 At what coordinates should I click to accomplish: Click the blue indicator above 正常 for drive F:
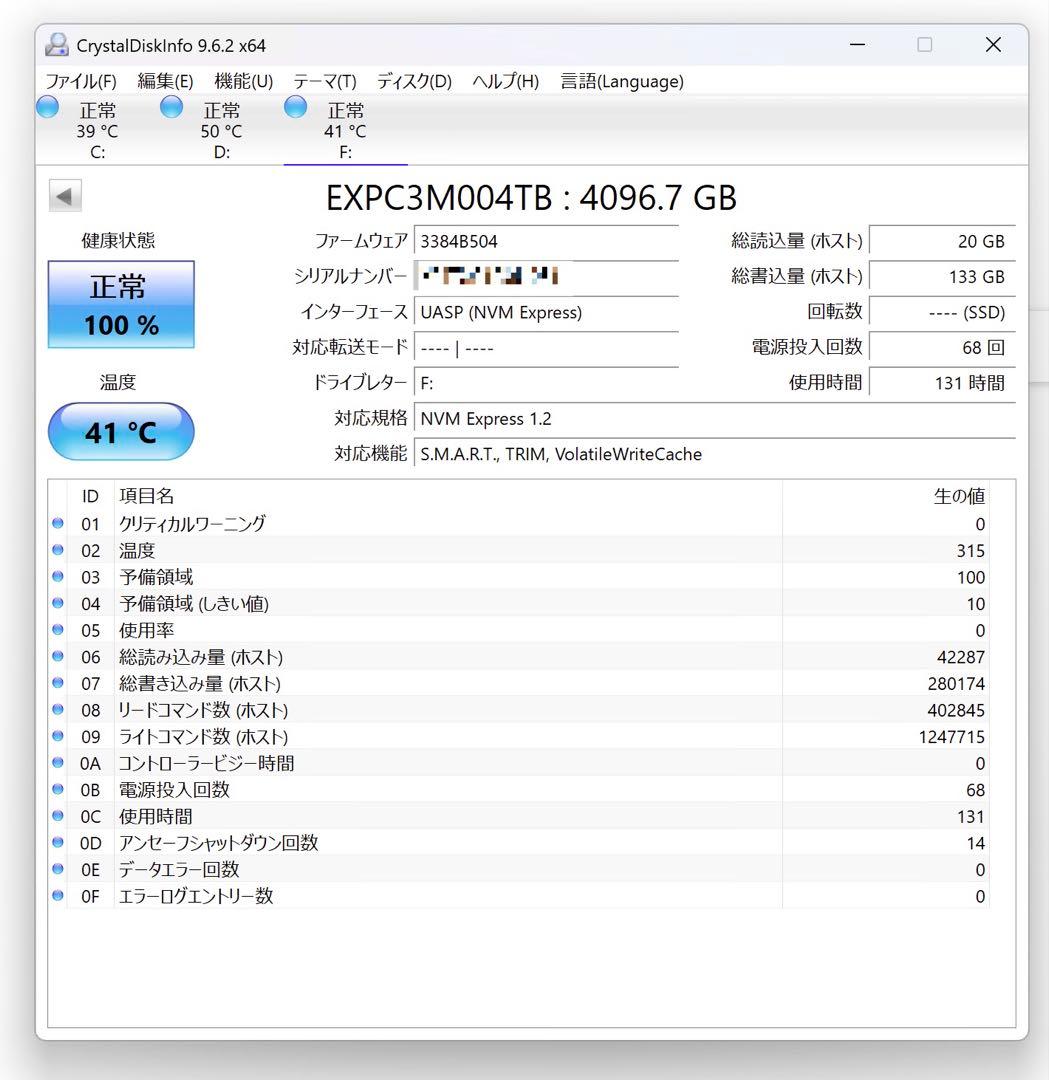point(295,106)
